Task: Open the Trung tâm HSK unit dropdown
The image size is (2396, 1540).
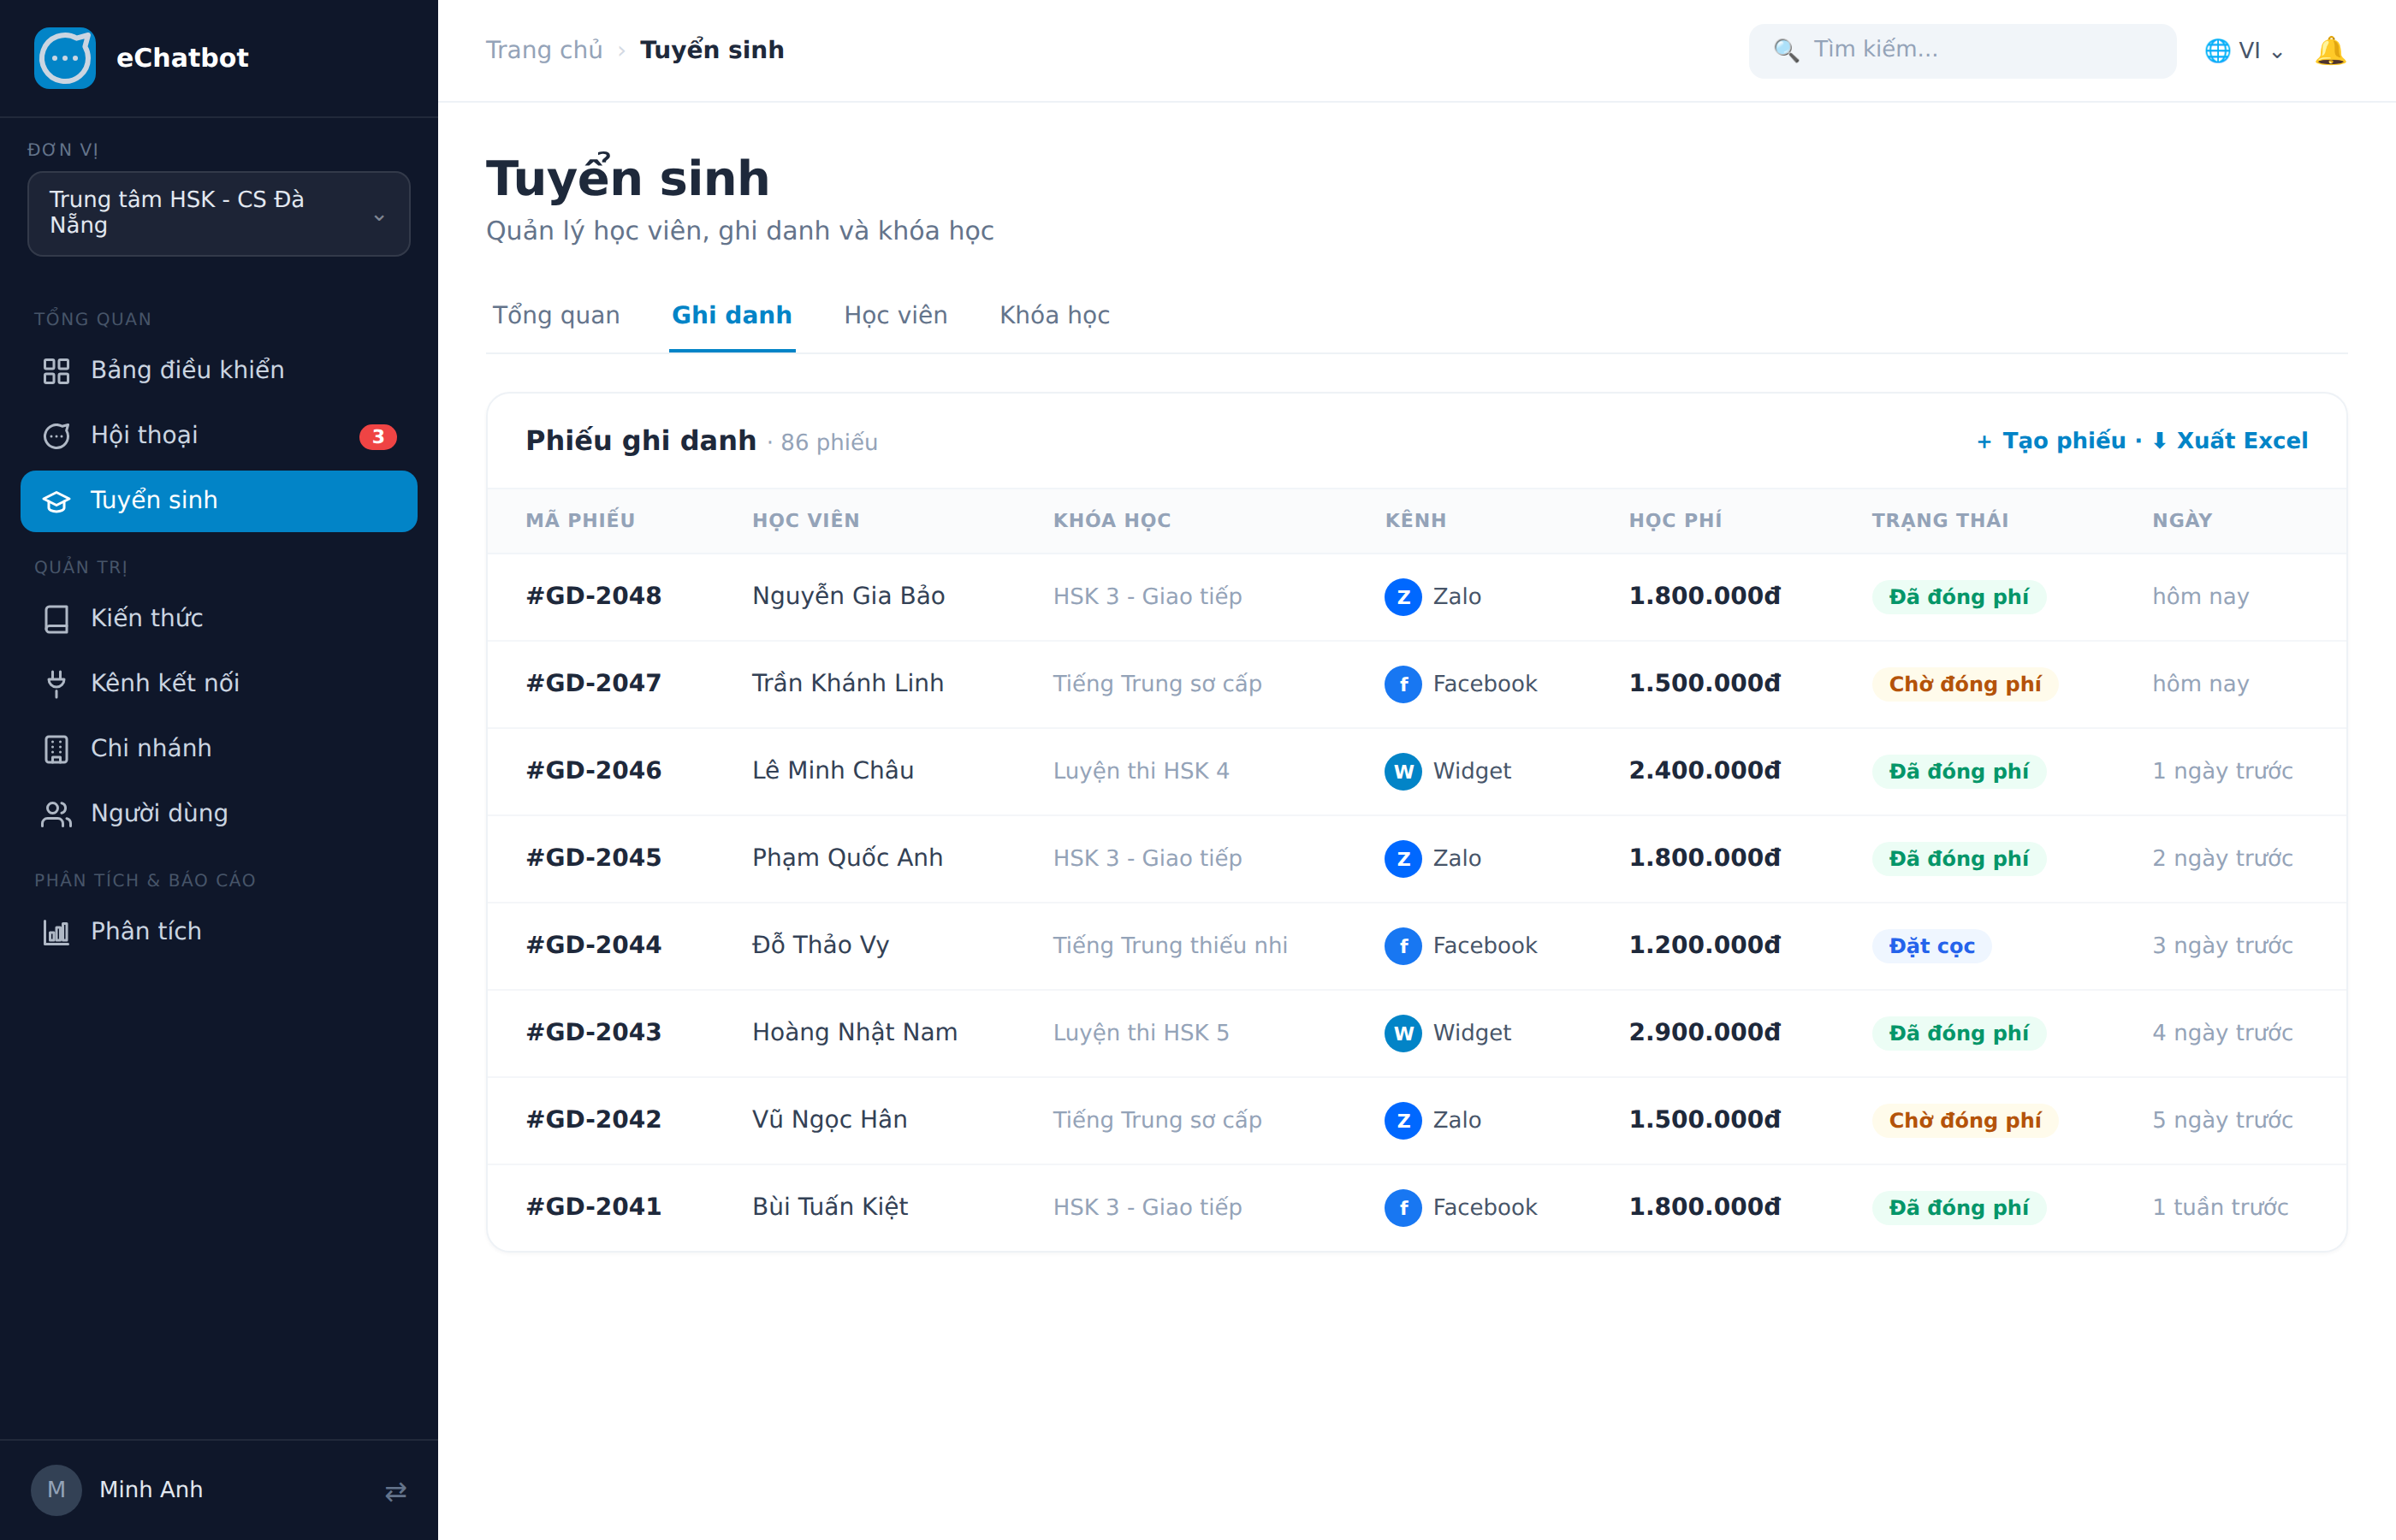Action: tap(219, 213)
